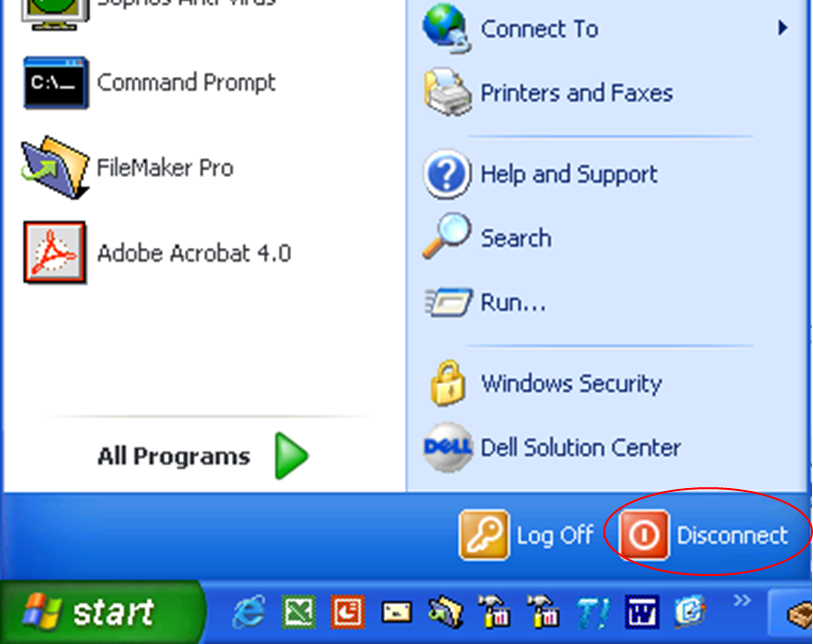The height and width of the screenshot is (644, 813).
Task: Click the green start button
Action: 103,612
